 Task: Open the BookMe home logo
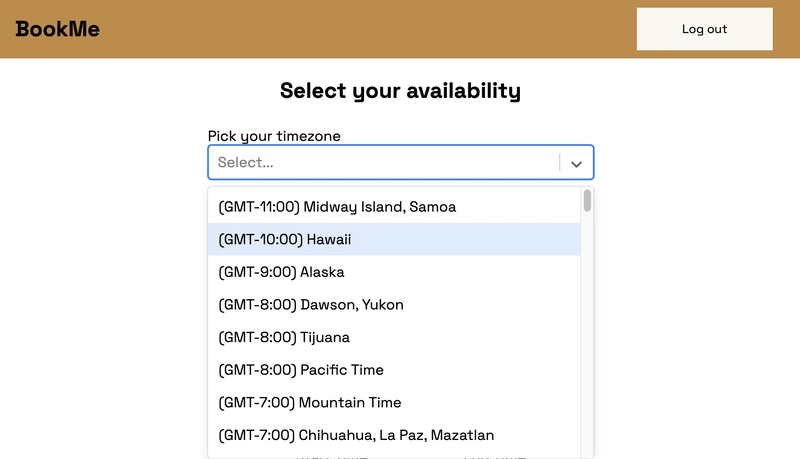tap(58, 29)
